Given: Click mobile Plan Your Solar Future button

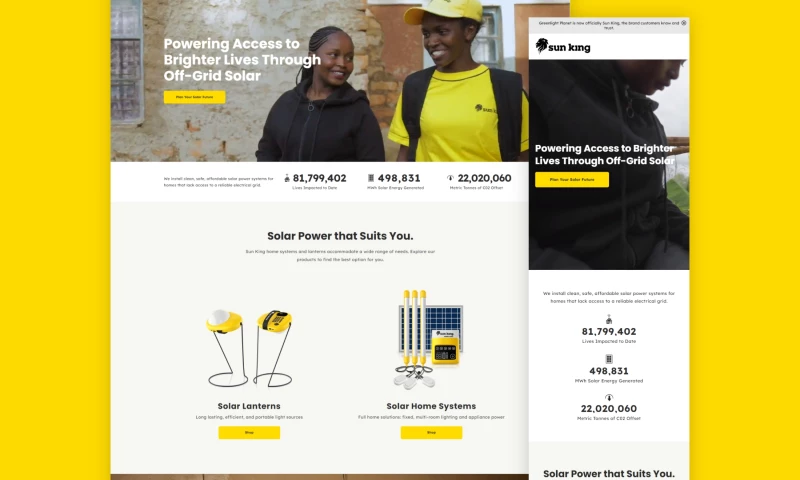Looking at the screenshot, I should 572,180.
